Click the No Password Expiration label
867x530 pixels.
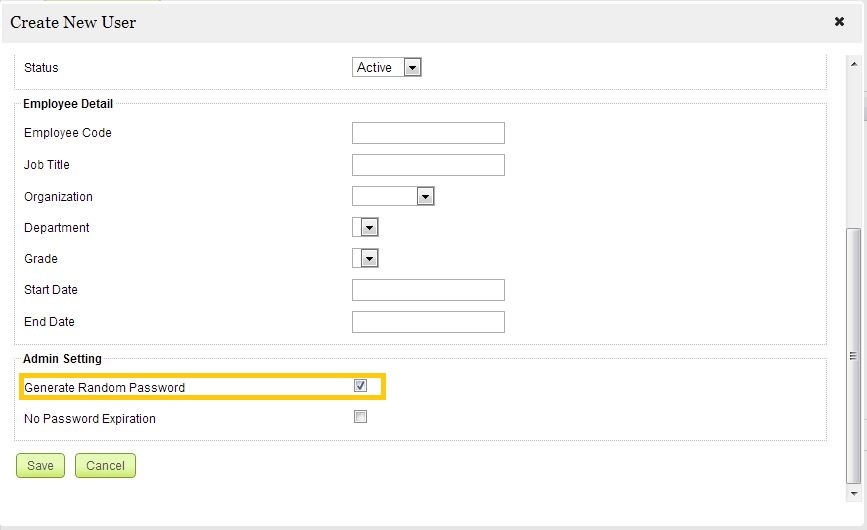(90, 419)
